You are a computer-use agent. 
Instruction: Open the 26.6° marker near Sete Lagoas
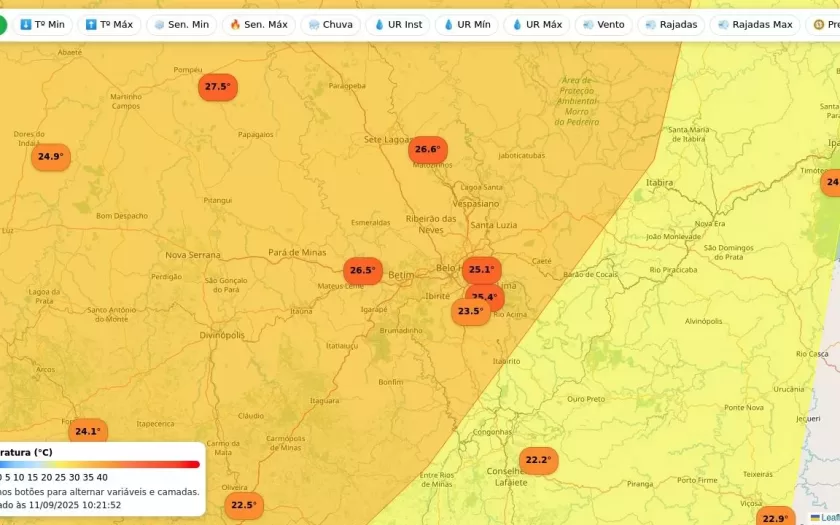point(427,150)
